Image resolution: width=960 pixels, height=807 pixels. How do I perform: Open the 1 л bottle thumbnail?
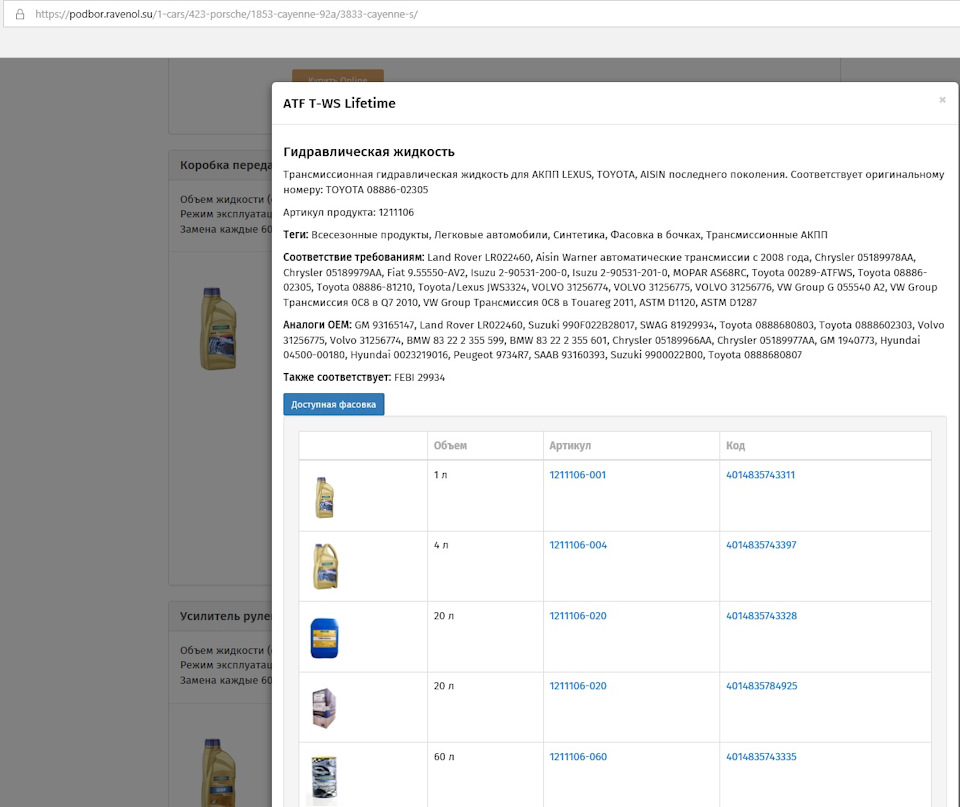click(324, 497)
